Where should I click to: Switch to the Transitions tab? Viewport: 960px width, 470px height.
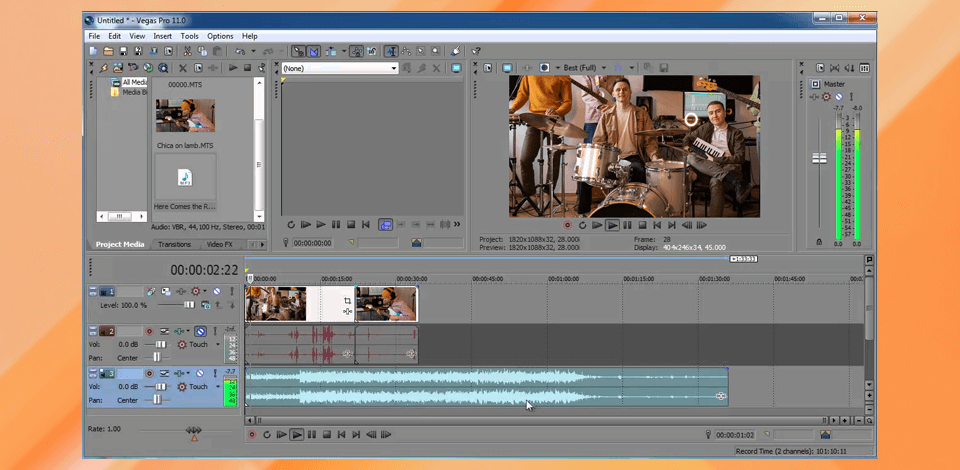pyautogui.click(x=174, y=244)
